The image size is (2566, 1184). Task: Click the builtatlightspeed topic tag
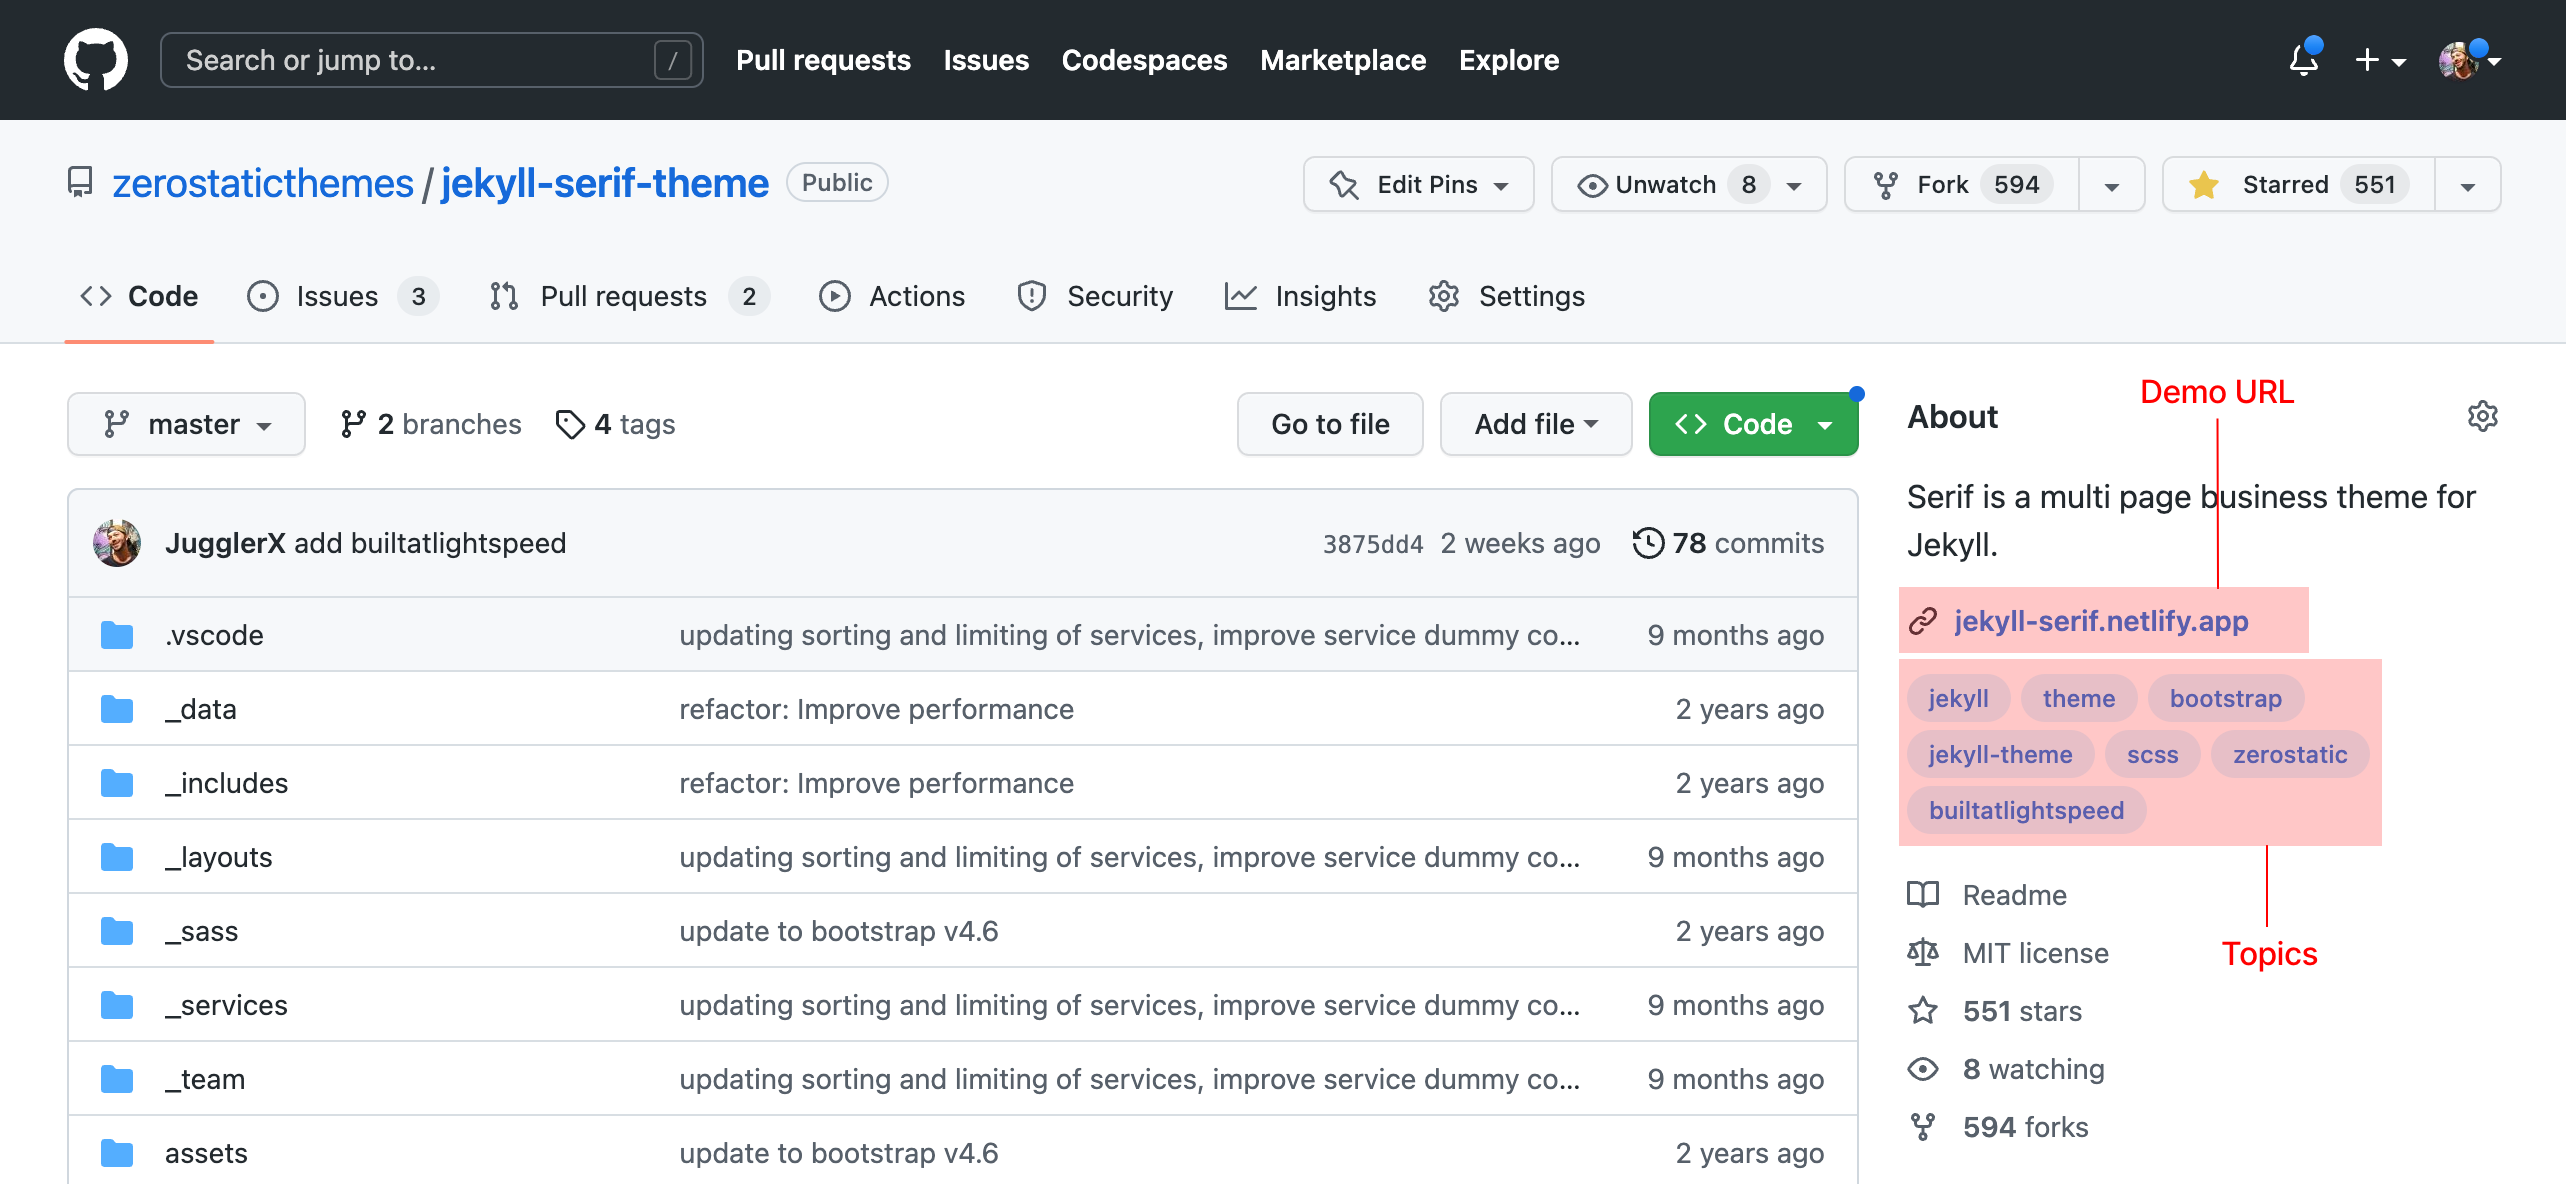[x=2026, y=810]
